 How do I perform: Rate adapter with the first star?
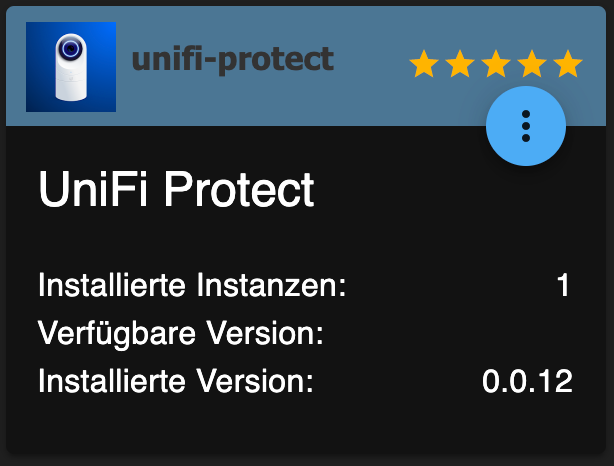point(424,63)
